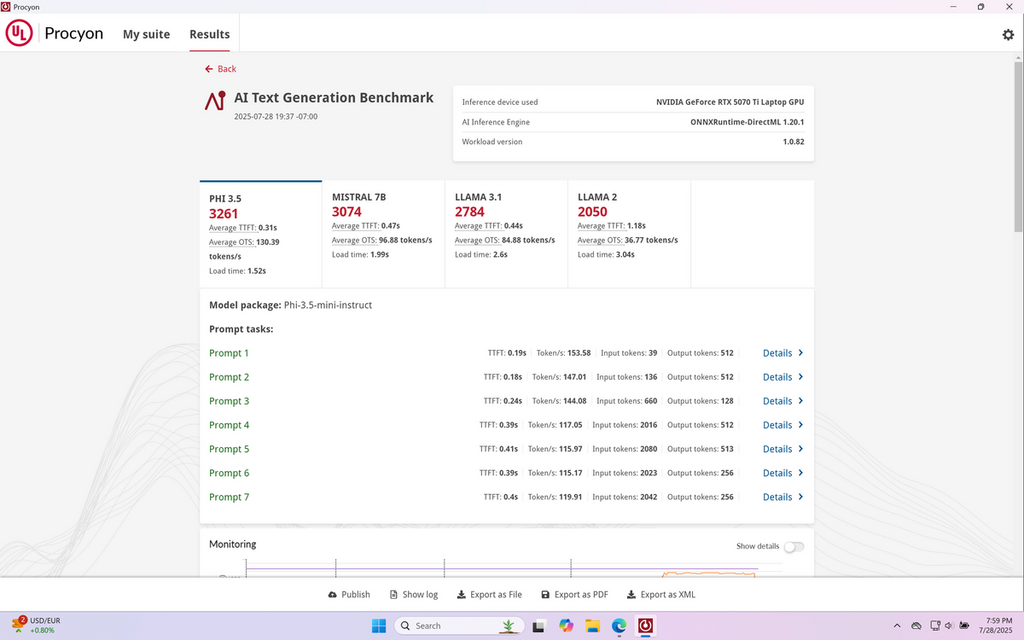The width and height of the screenshot is (1024, 640).
Task: Export the result as PDF
Action: pyautogui.click(x=574, y=594)
